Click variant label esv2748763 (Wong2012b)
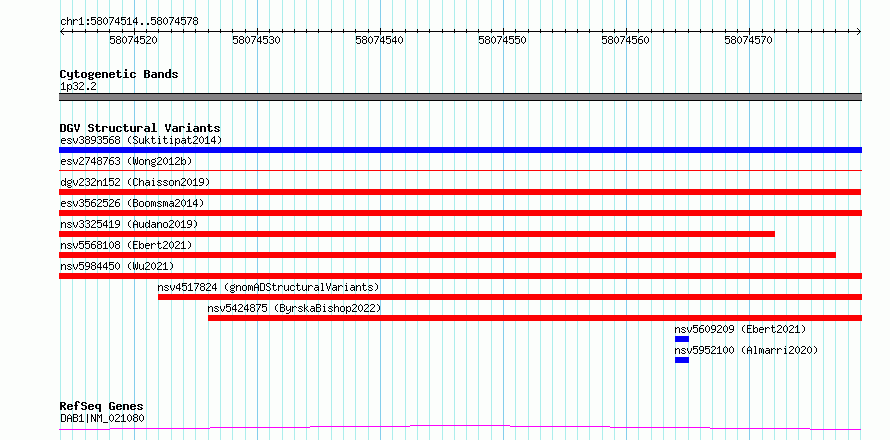890x440 pixels. pyautogui.click(x=126, y=161)
